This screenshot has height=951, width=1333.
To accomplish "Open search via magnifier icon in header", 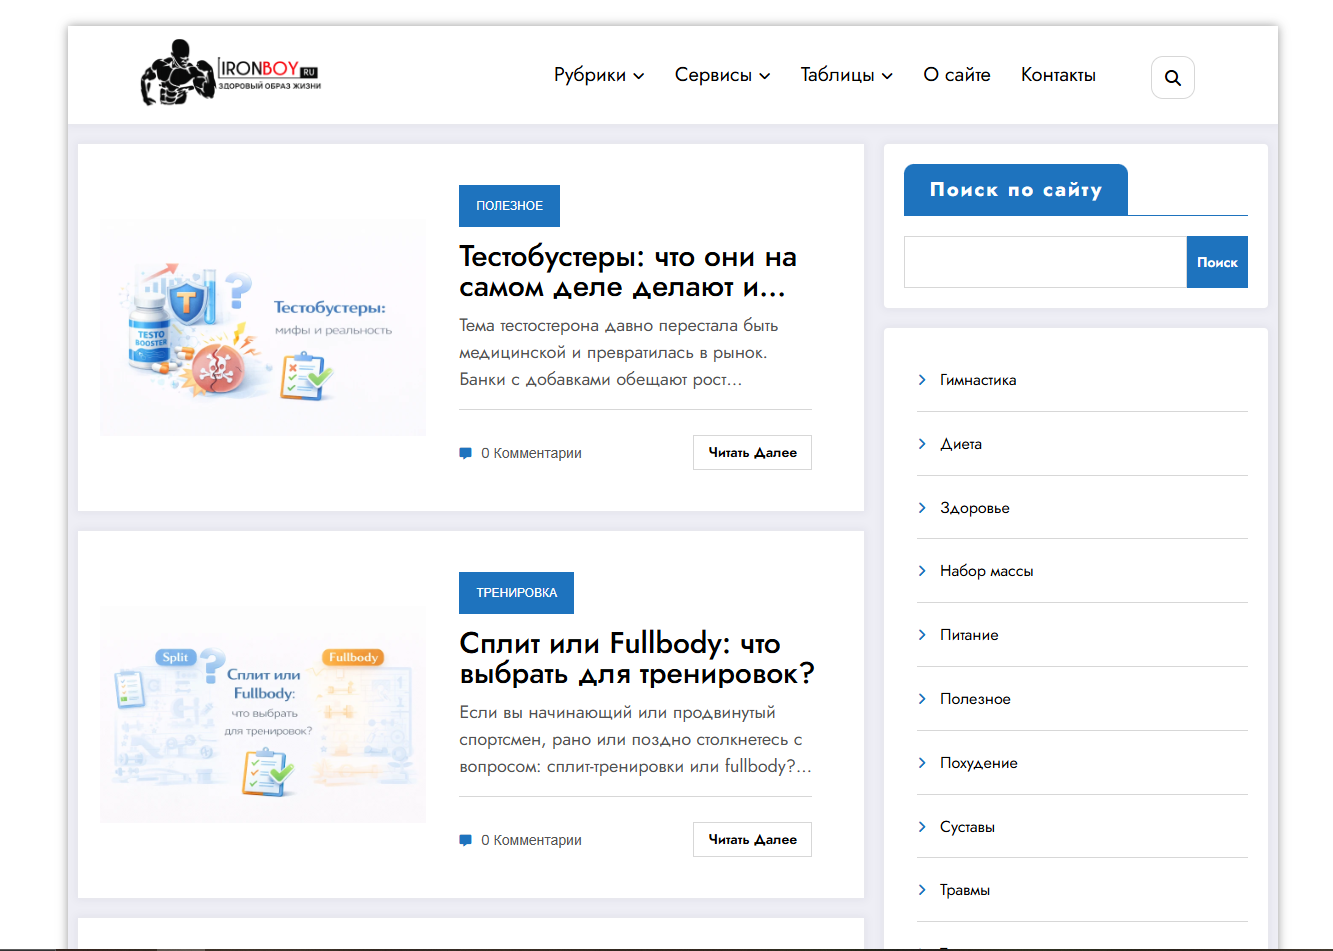I will pos(1173,78).
